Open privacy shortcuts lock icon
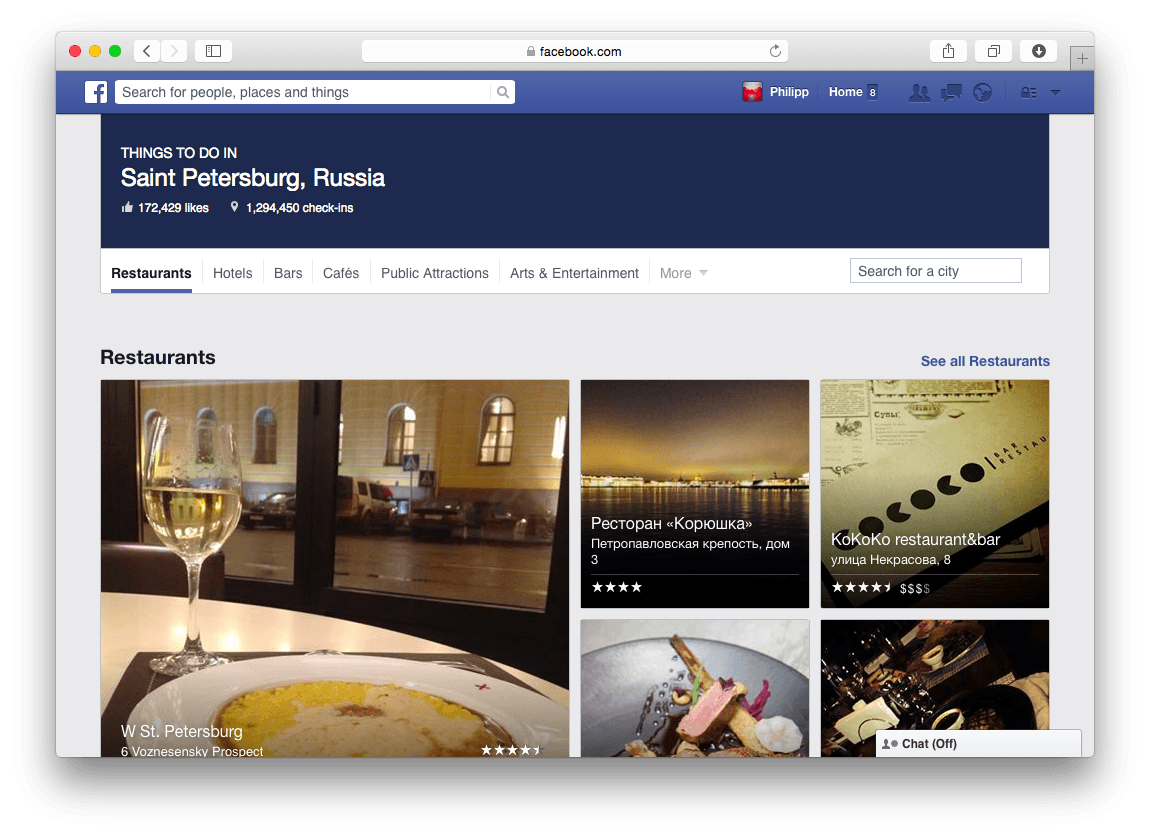The image size is (1150, 837). pyautogui.click(x=1028, y=92)
